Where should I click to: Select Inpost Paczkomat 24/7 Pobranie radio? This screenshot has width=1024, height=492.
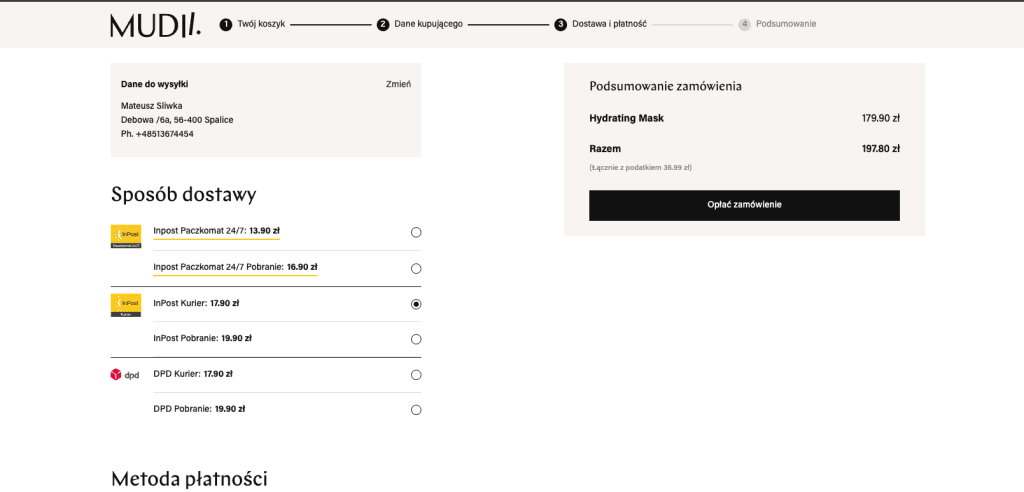tap(416, 268)
